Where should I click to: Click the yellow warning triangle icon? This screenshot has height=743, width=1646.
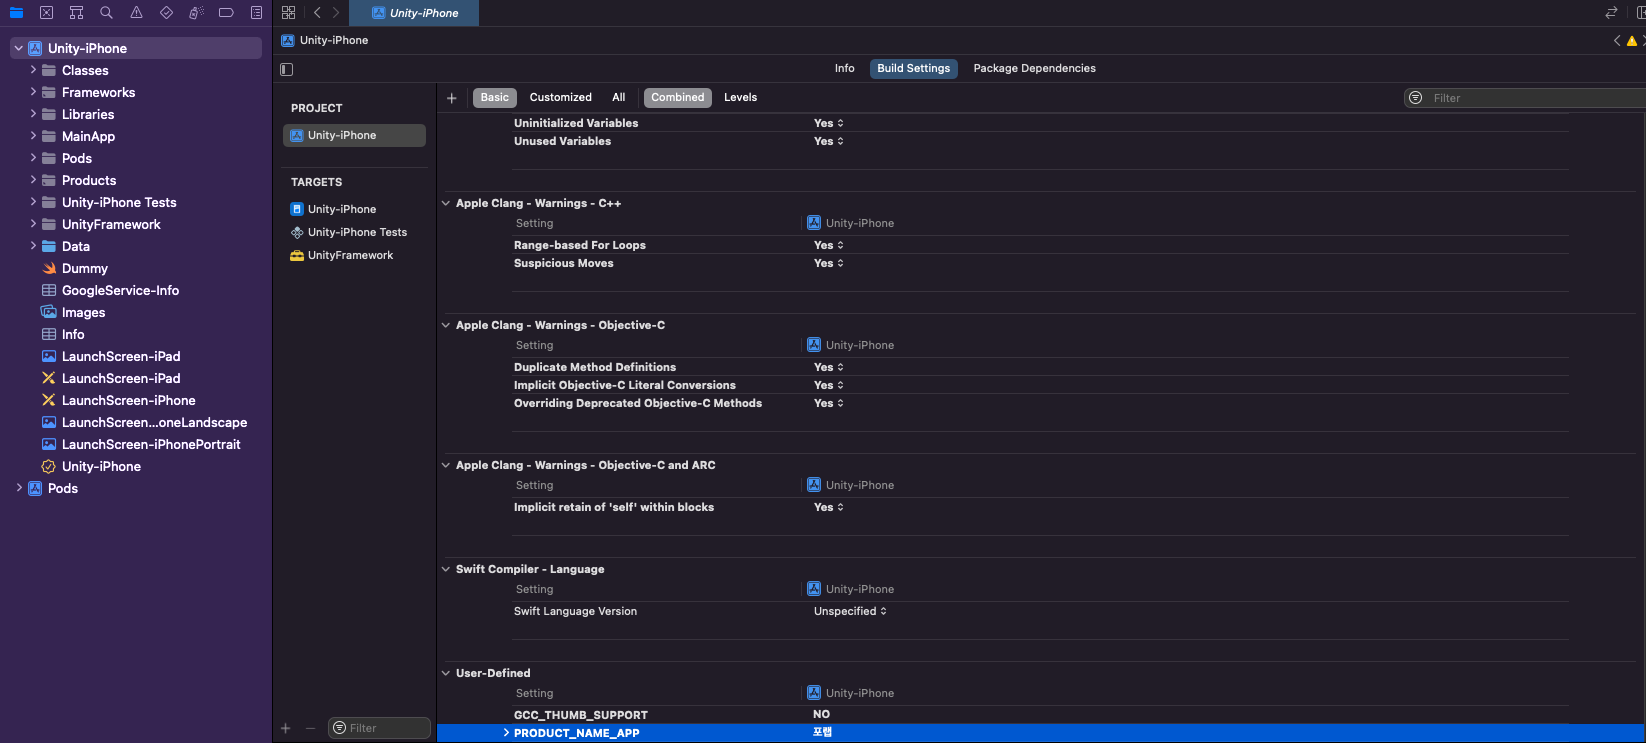(1632, 41)
